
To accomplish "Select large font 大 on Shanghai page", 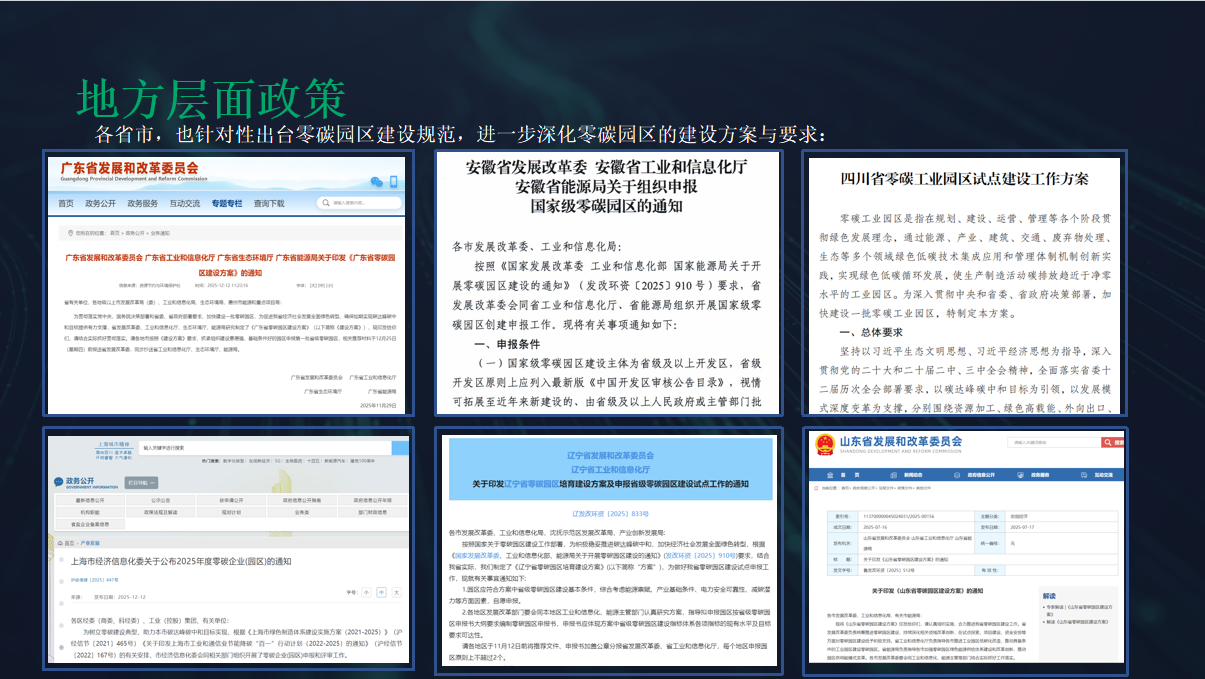I will [396, 592].
